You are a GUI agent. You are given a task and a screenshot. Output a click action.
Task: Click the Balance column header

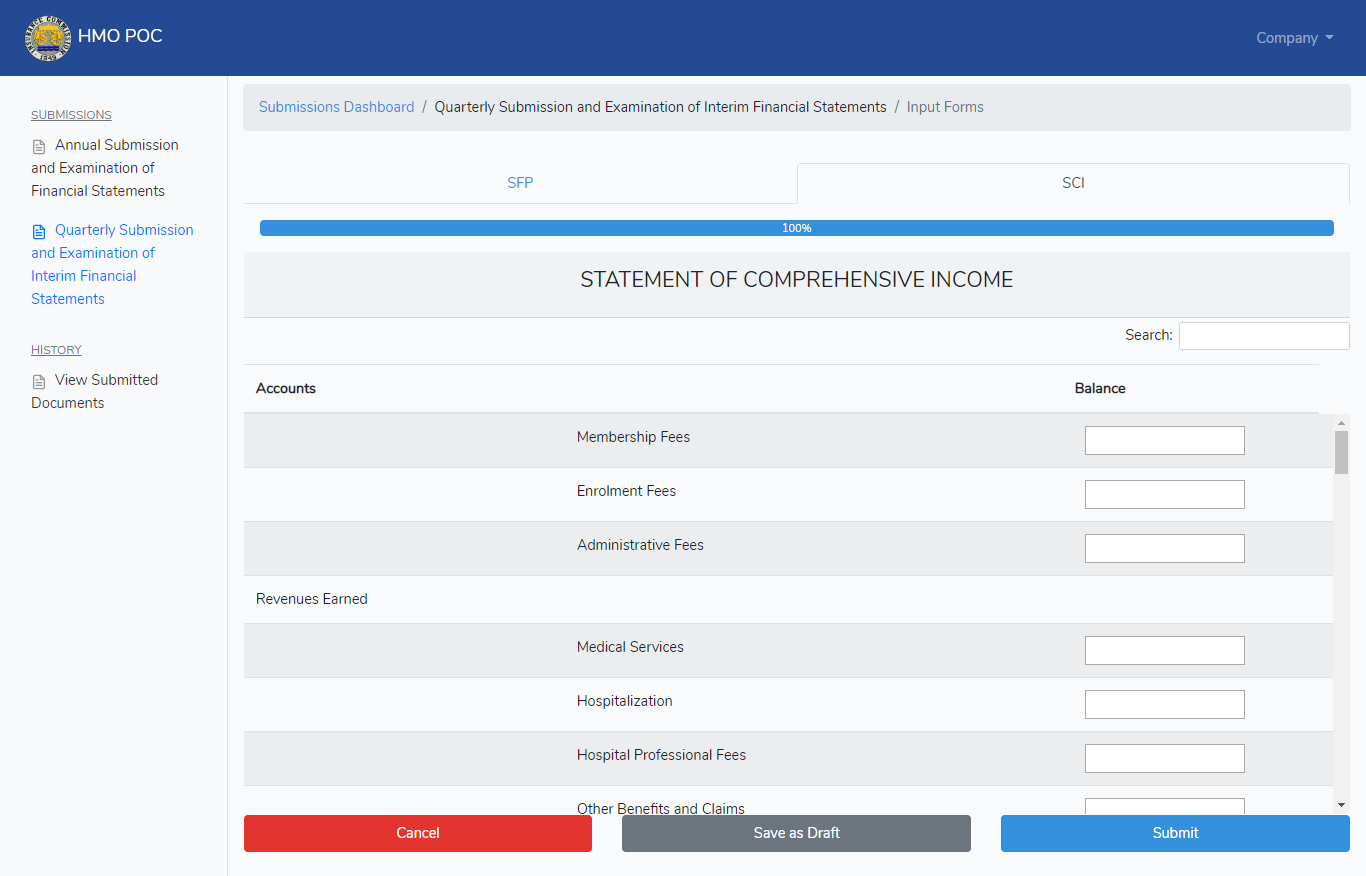coord(1100,388)
